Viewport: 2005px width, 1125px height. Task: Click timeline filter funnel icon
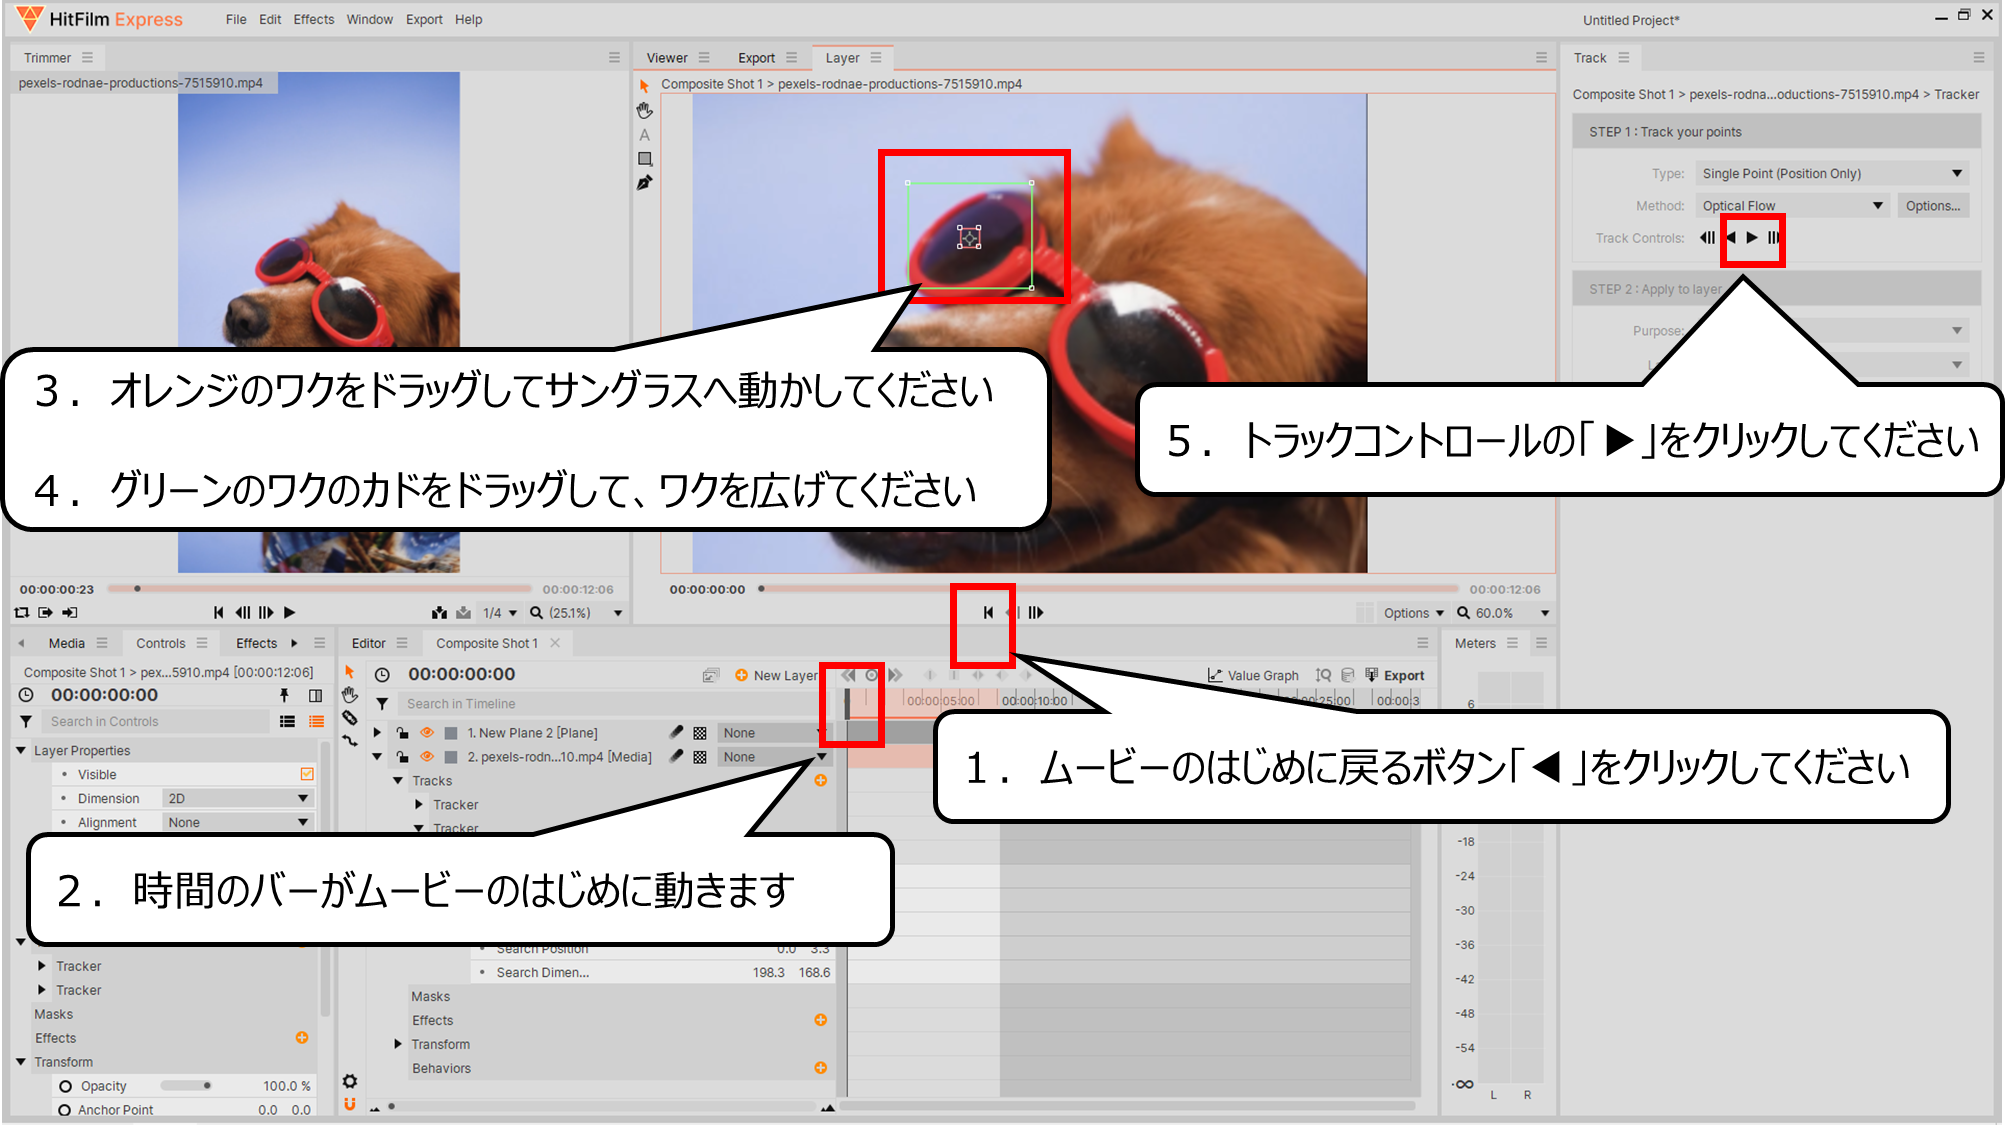(x=382, y=703)
